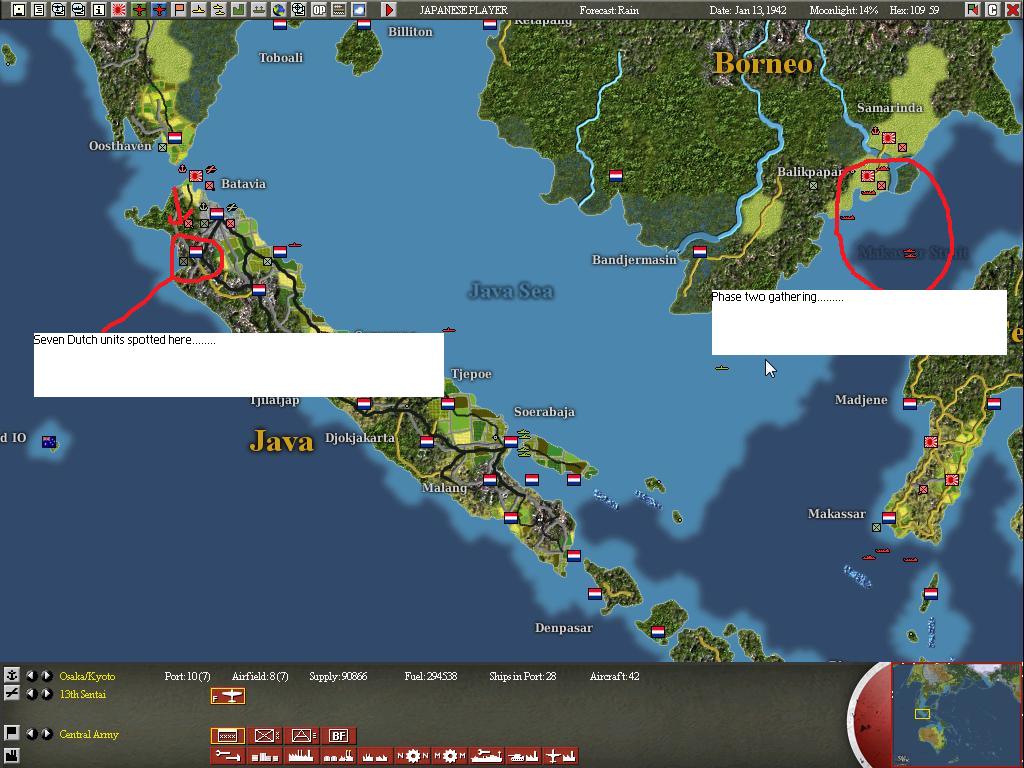Open the document list report icon

pos(39,10)
